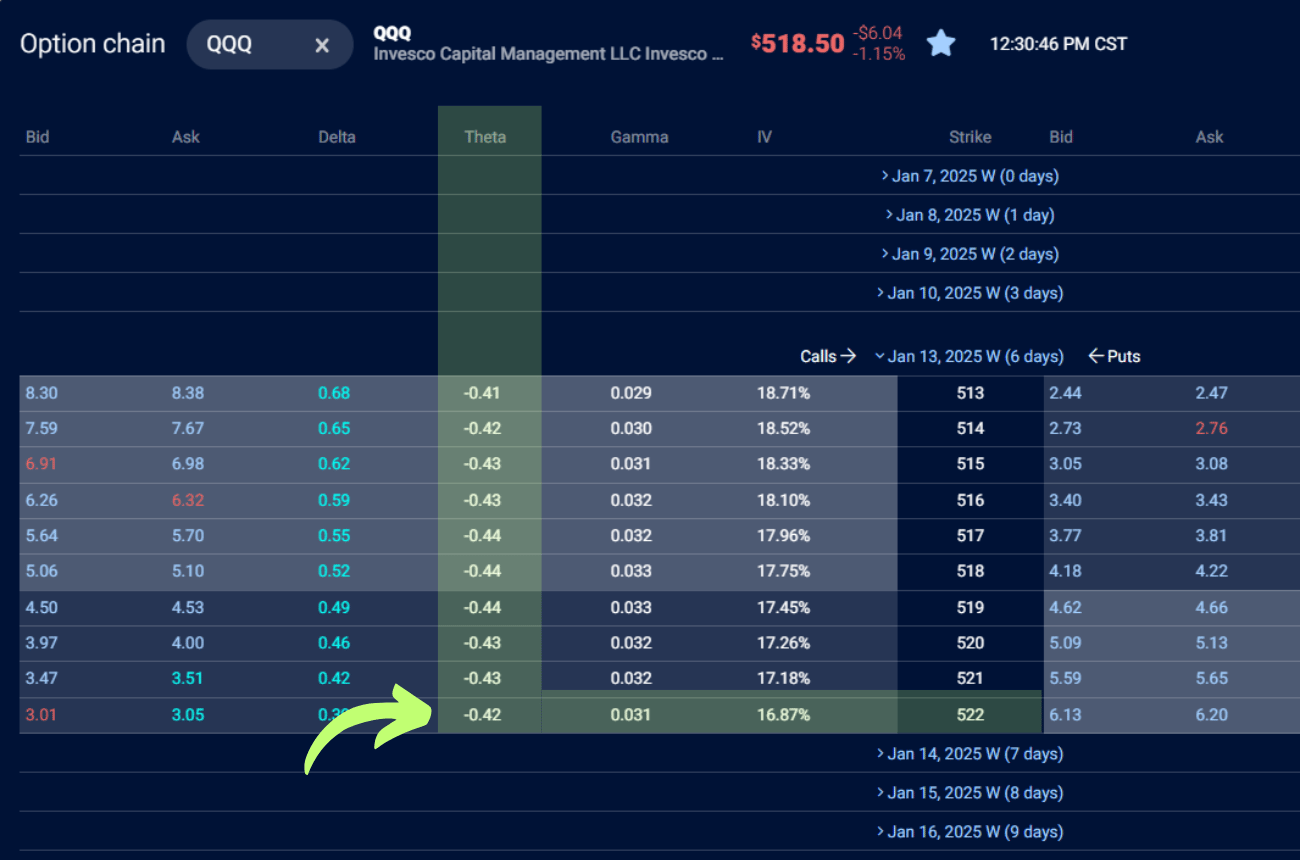Viewport: 1300px width, 860px height.
Task: Expand the Jan 8, 2025 W expiration
Action: coord(970,215)
